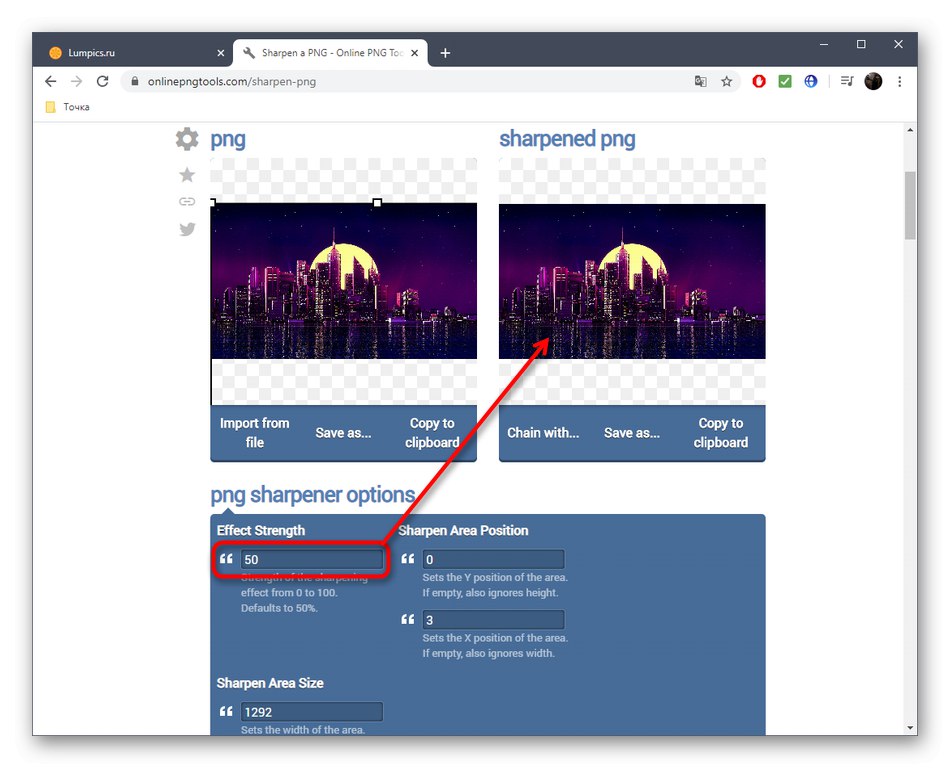
Task: Open the "Chain with..." options
Action: 543,433
